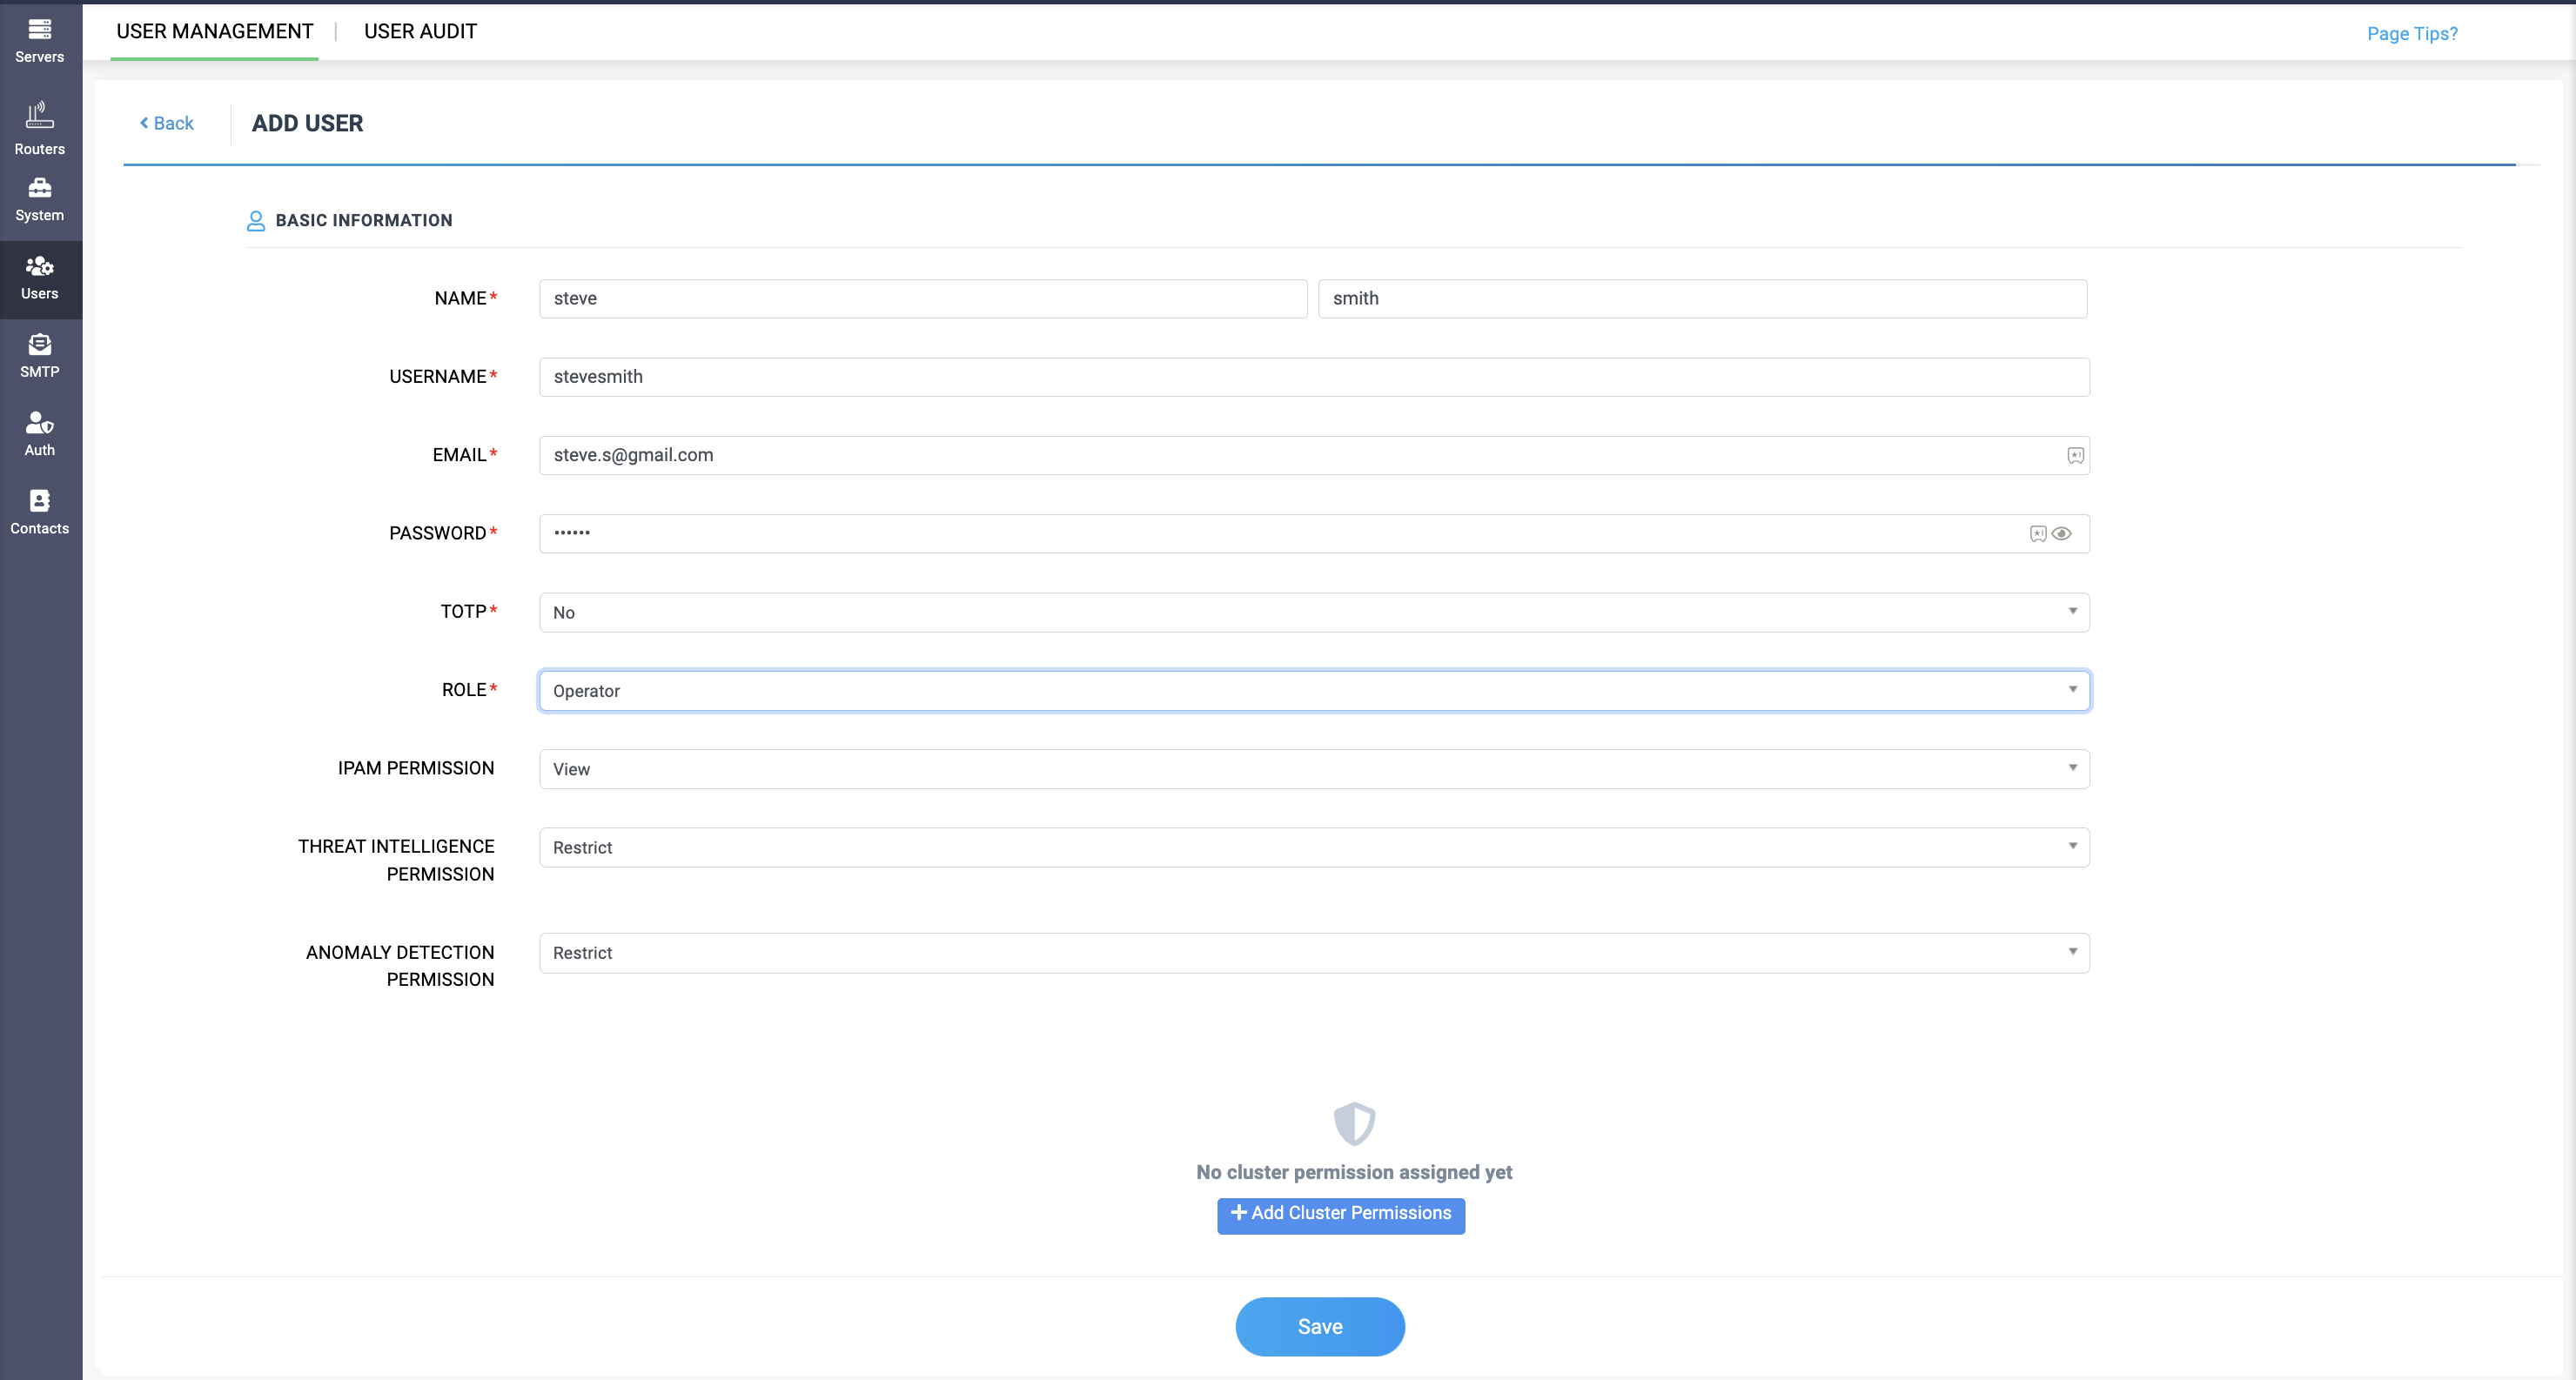
Task: Open the Contacts sidebar section
Action: (40, 513)
